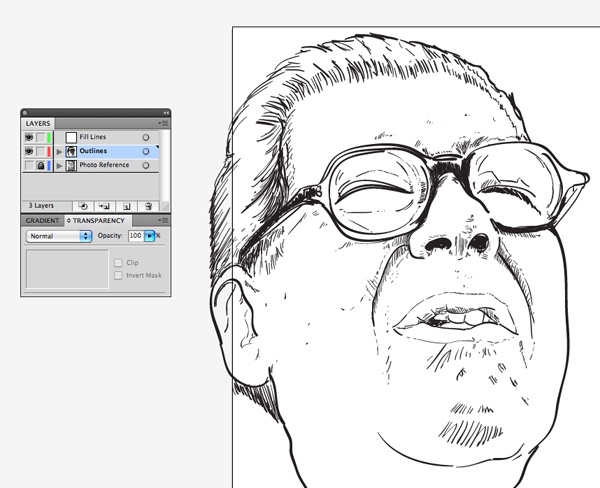Open the Opacity slider arrow
This screenshot has height=488, width=600.
149,236
